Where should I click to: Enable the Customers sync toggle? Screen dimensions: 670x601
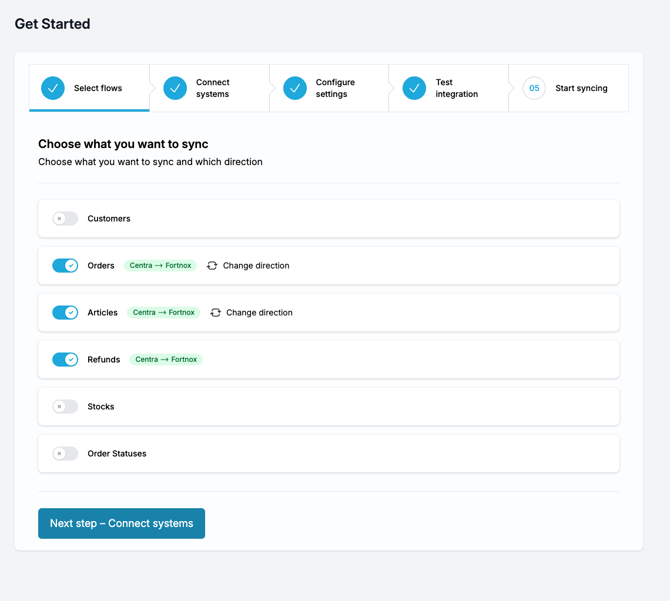65,219
